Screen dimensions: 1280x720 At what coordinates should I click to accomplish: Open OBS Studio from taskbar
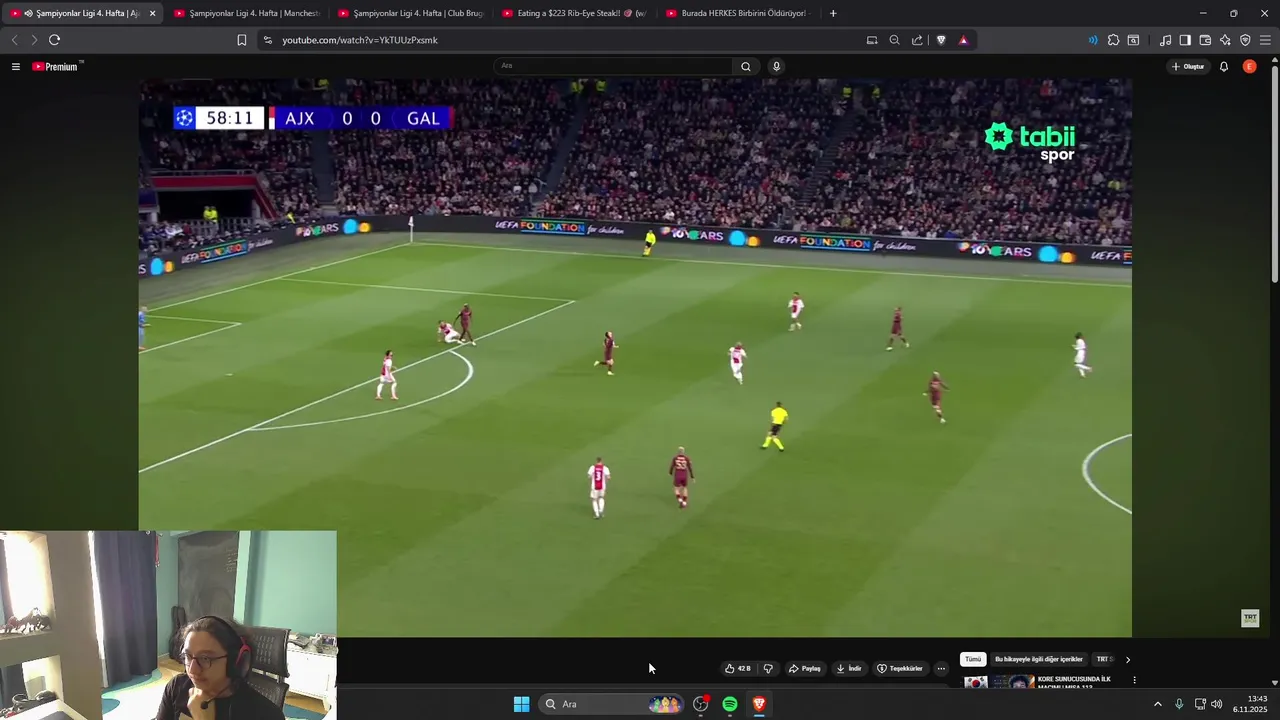(x=701, y=704)
